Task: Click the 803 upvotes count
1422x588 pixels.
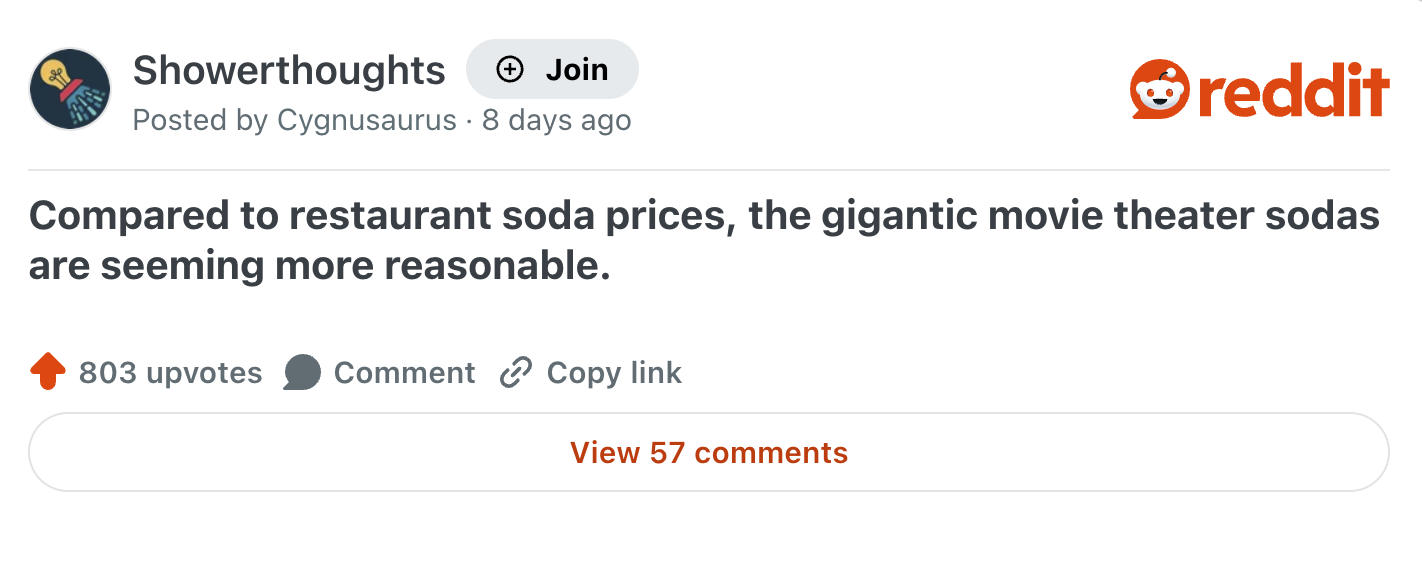Action: [170, 371]
